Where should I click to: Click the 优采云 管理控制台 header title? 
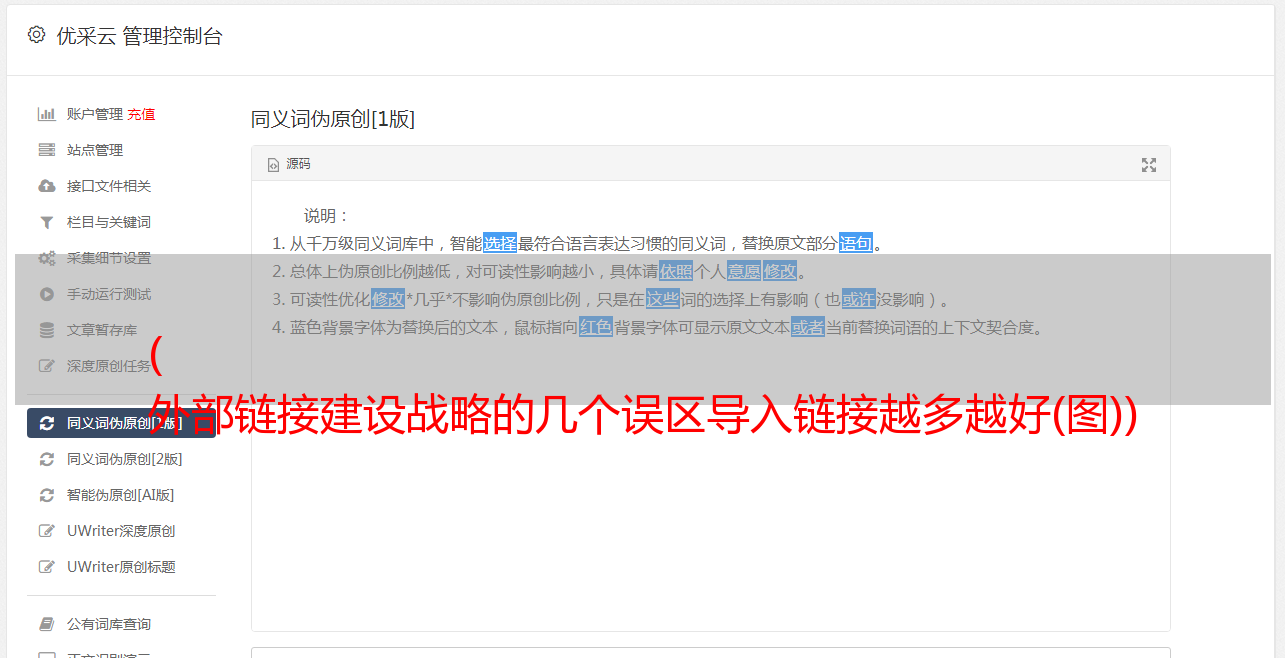click(139, 36)
